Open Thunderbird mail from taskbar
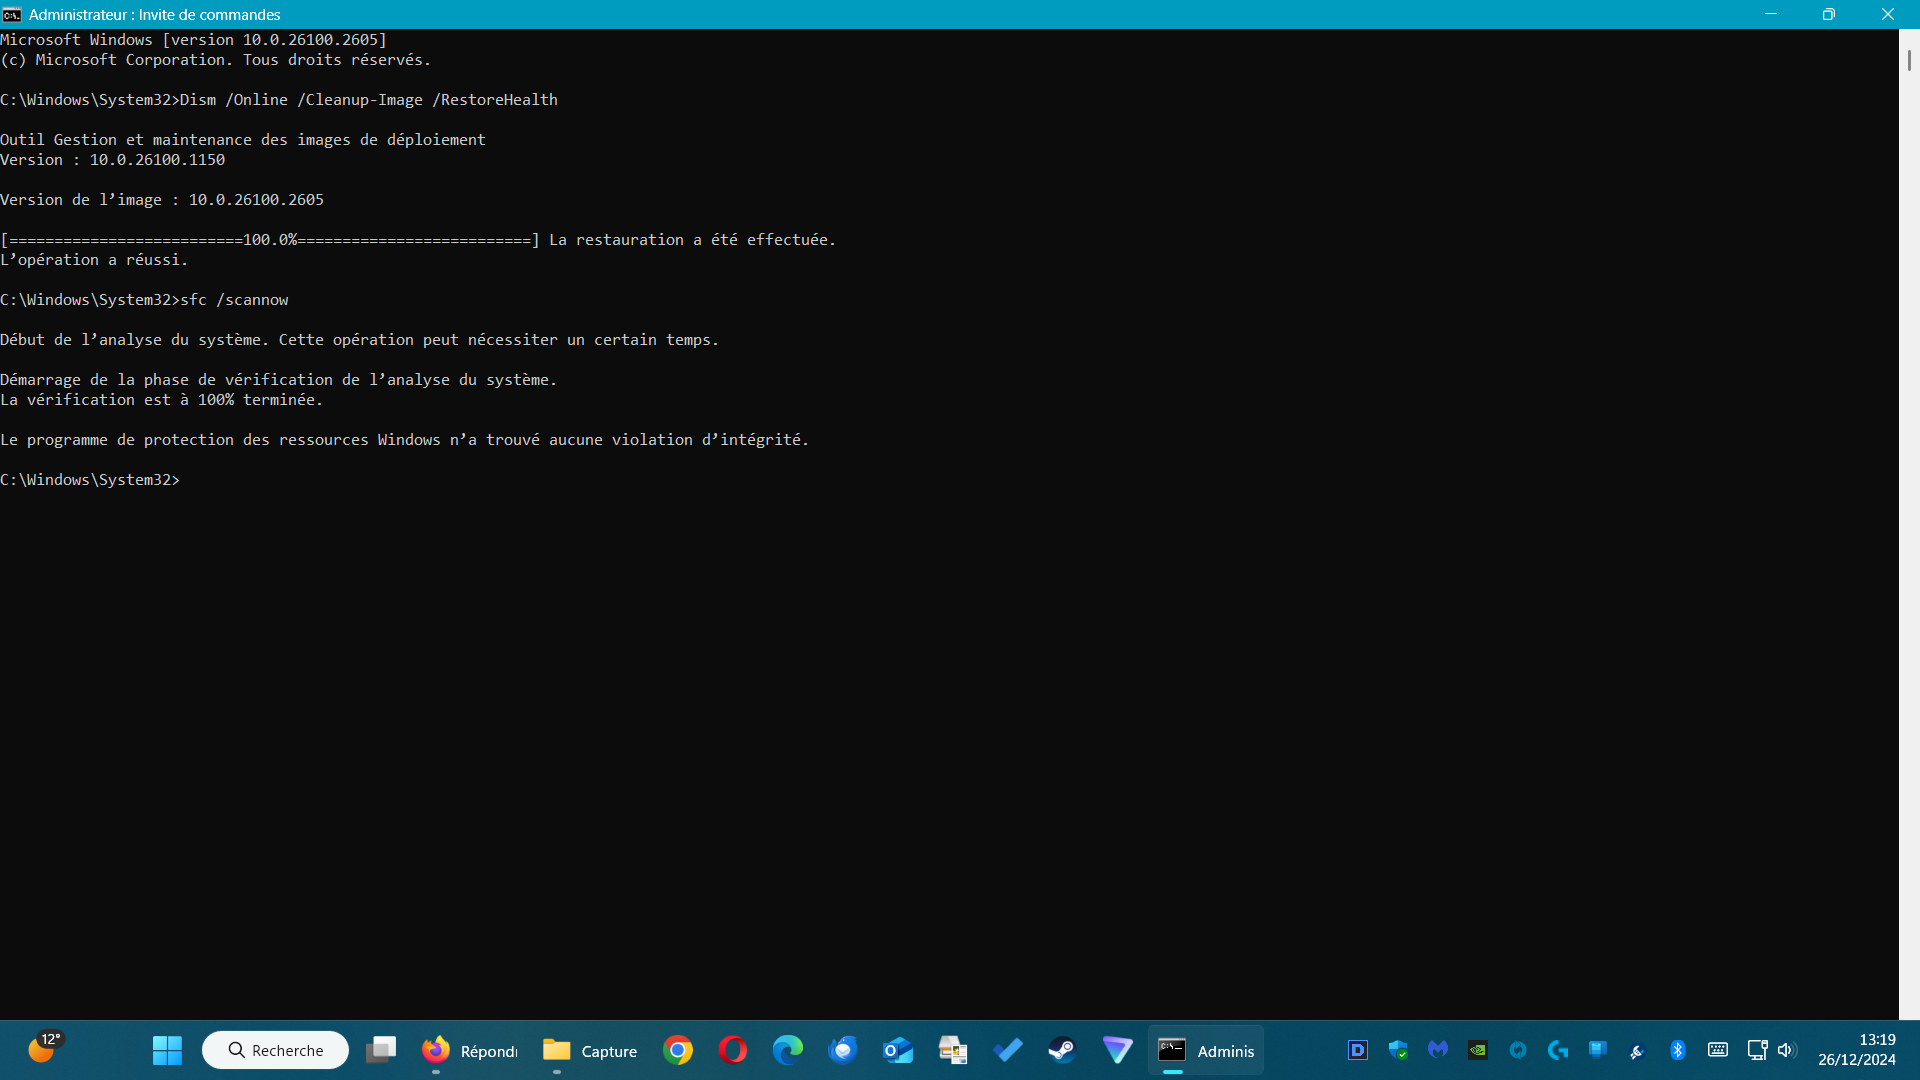Screen dimensions: 1920x1080 [843, 1050]
